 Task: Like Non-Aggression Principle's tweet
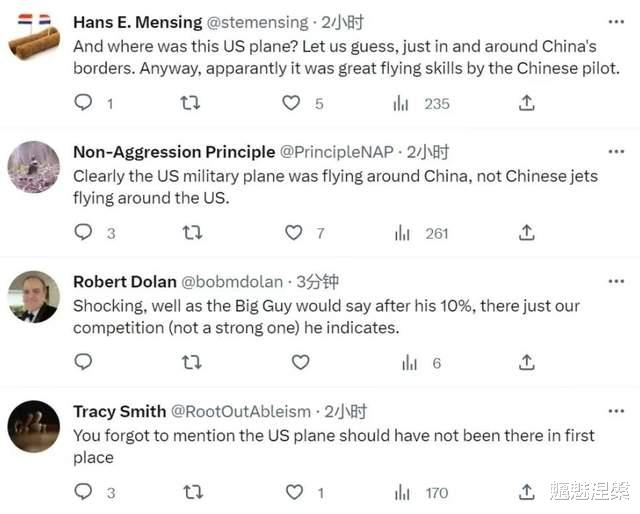[x=293, y=232]
